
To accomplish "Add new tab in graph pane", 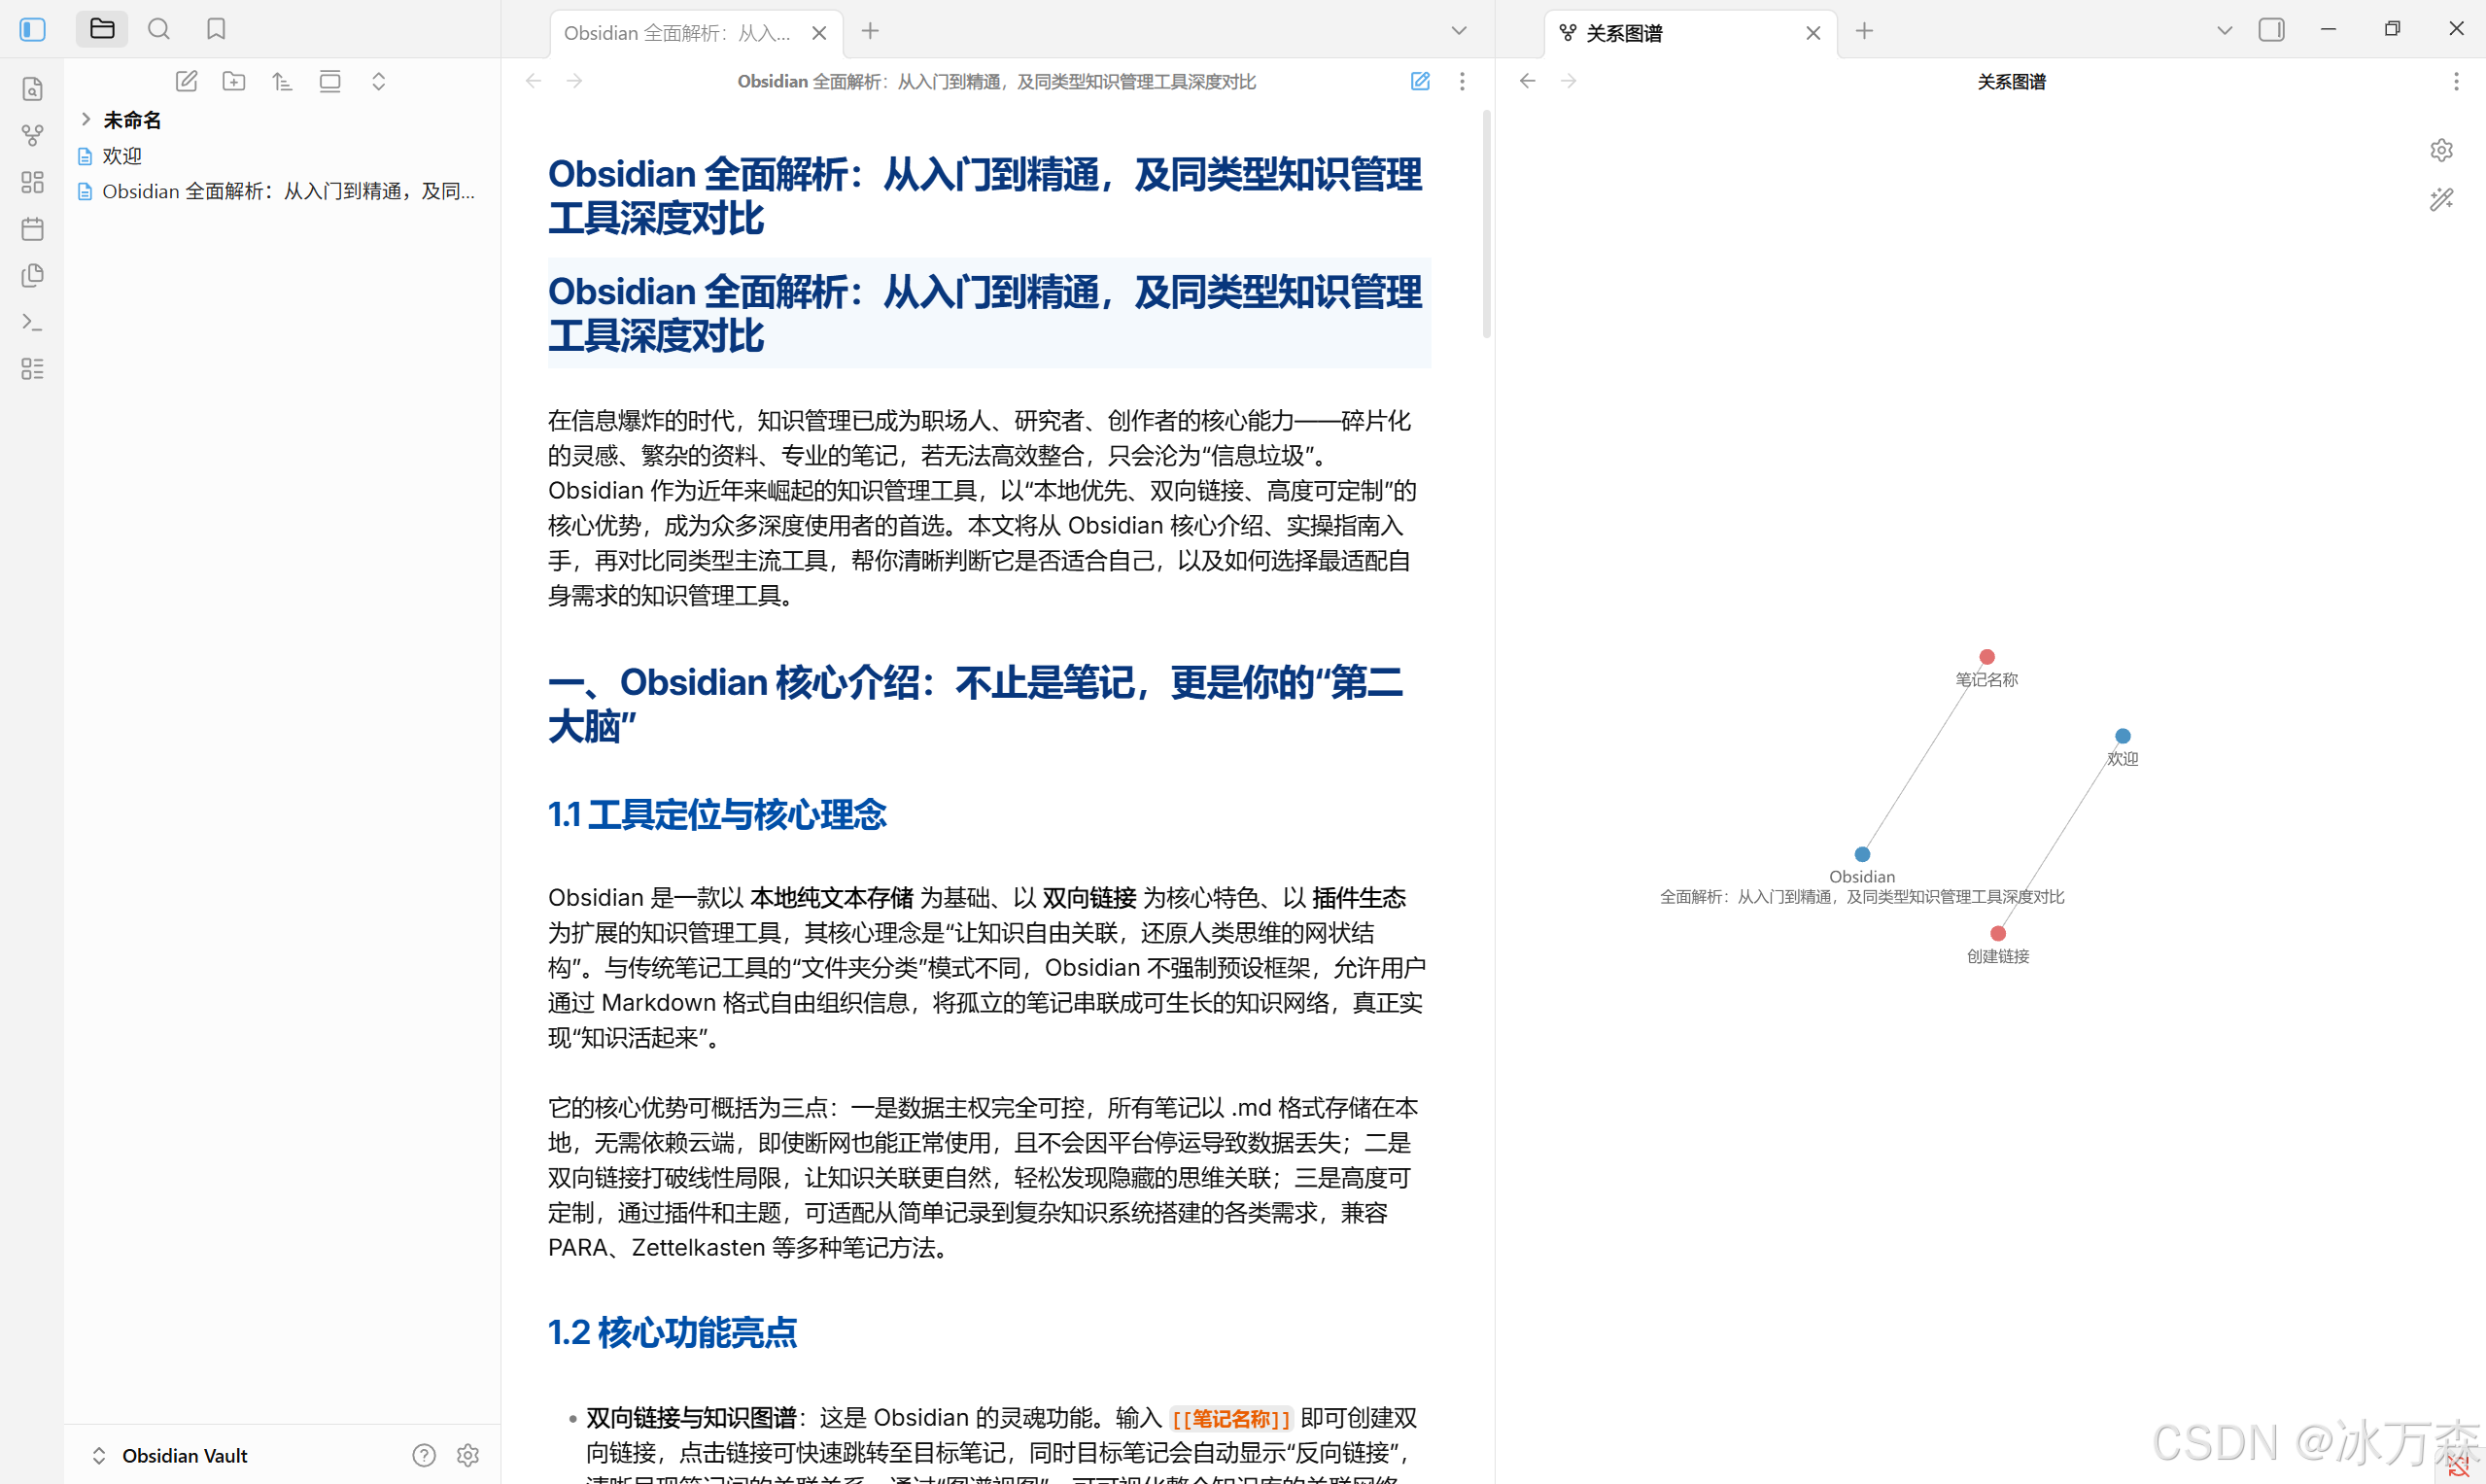I will click(x=1864, y=31).
